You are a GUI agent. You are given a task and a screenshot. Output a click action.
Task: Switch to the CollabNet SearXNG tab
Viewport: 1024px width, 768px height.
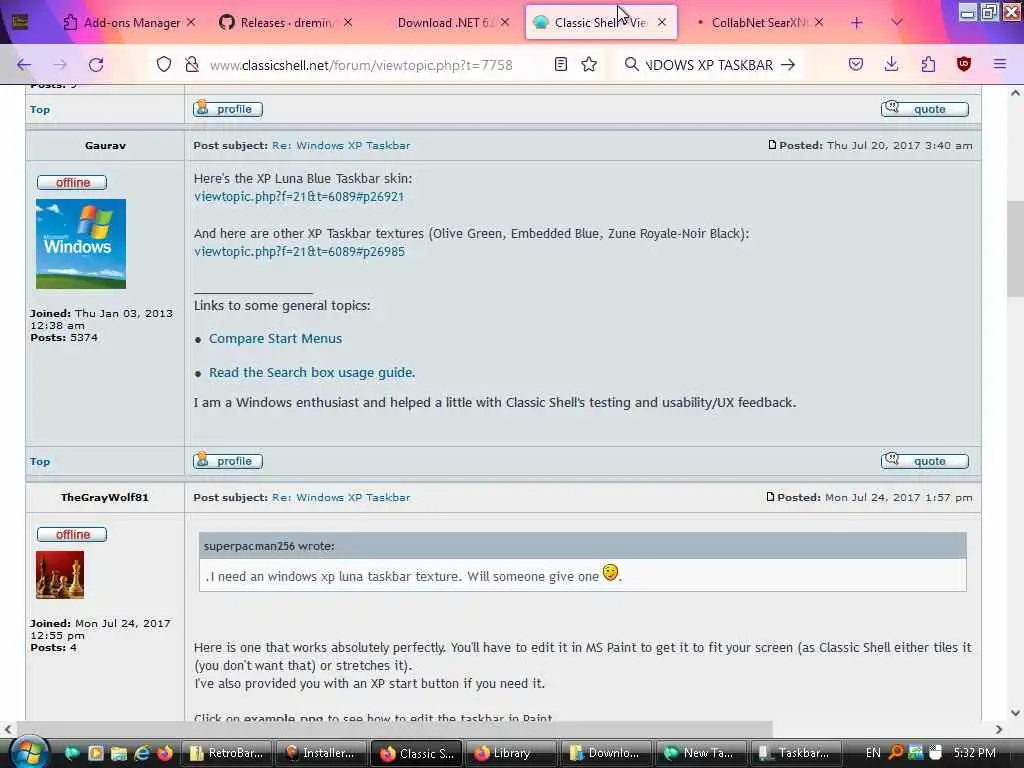coord(758,22)
